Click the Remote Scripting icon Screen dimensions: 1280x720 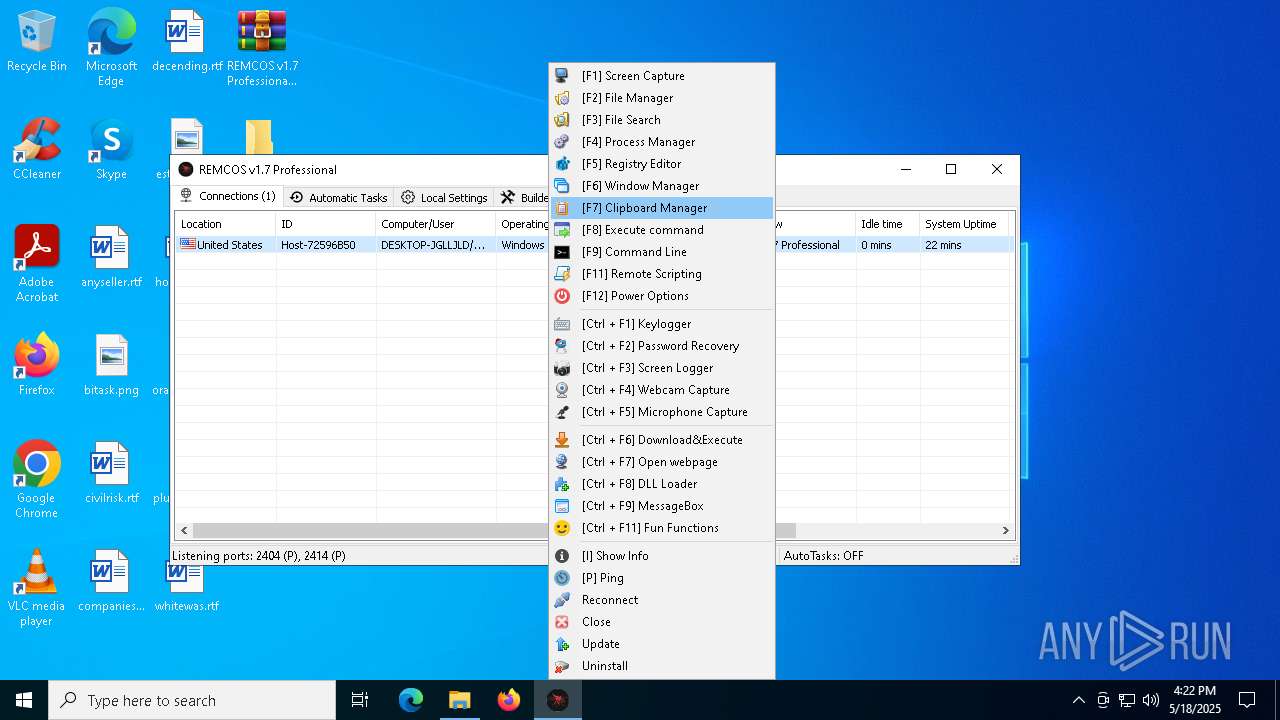pyautogui.click(x=562, y=274)
